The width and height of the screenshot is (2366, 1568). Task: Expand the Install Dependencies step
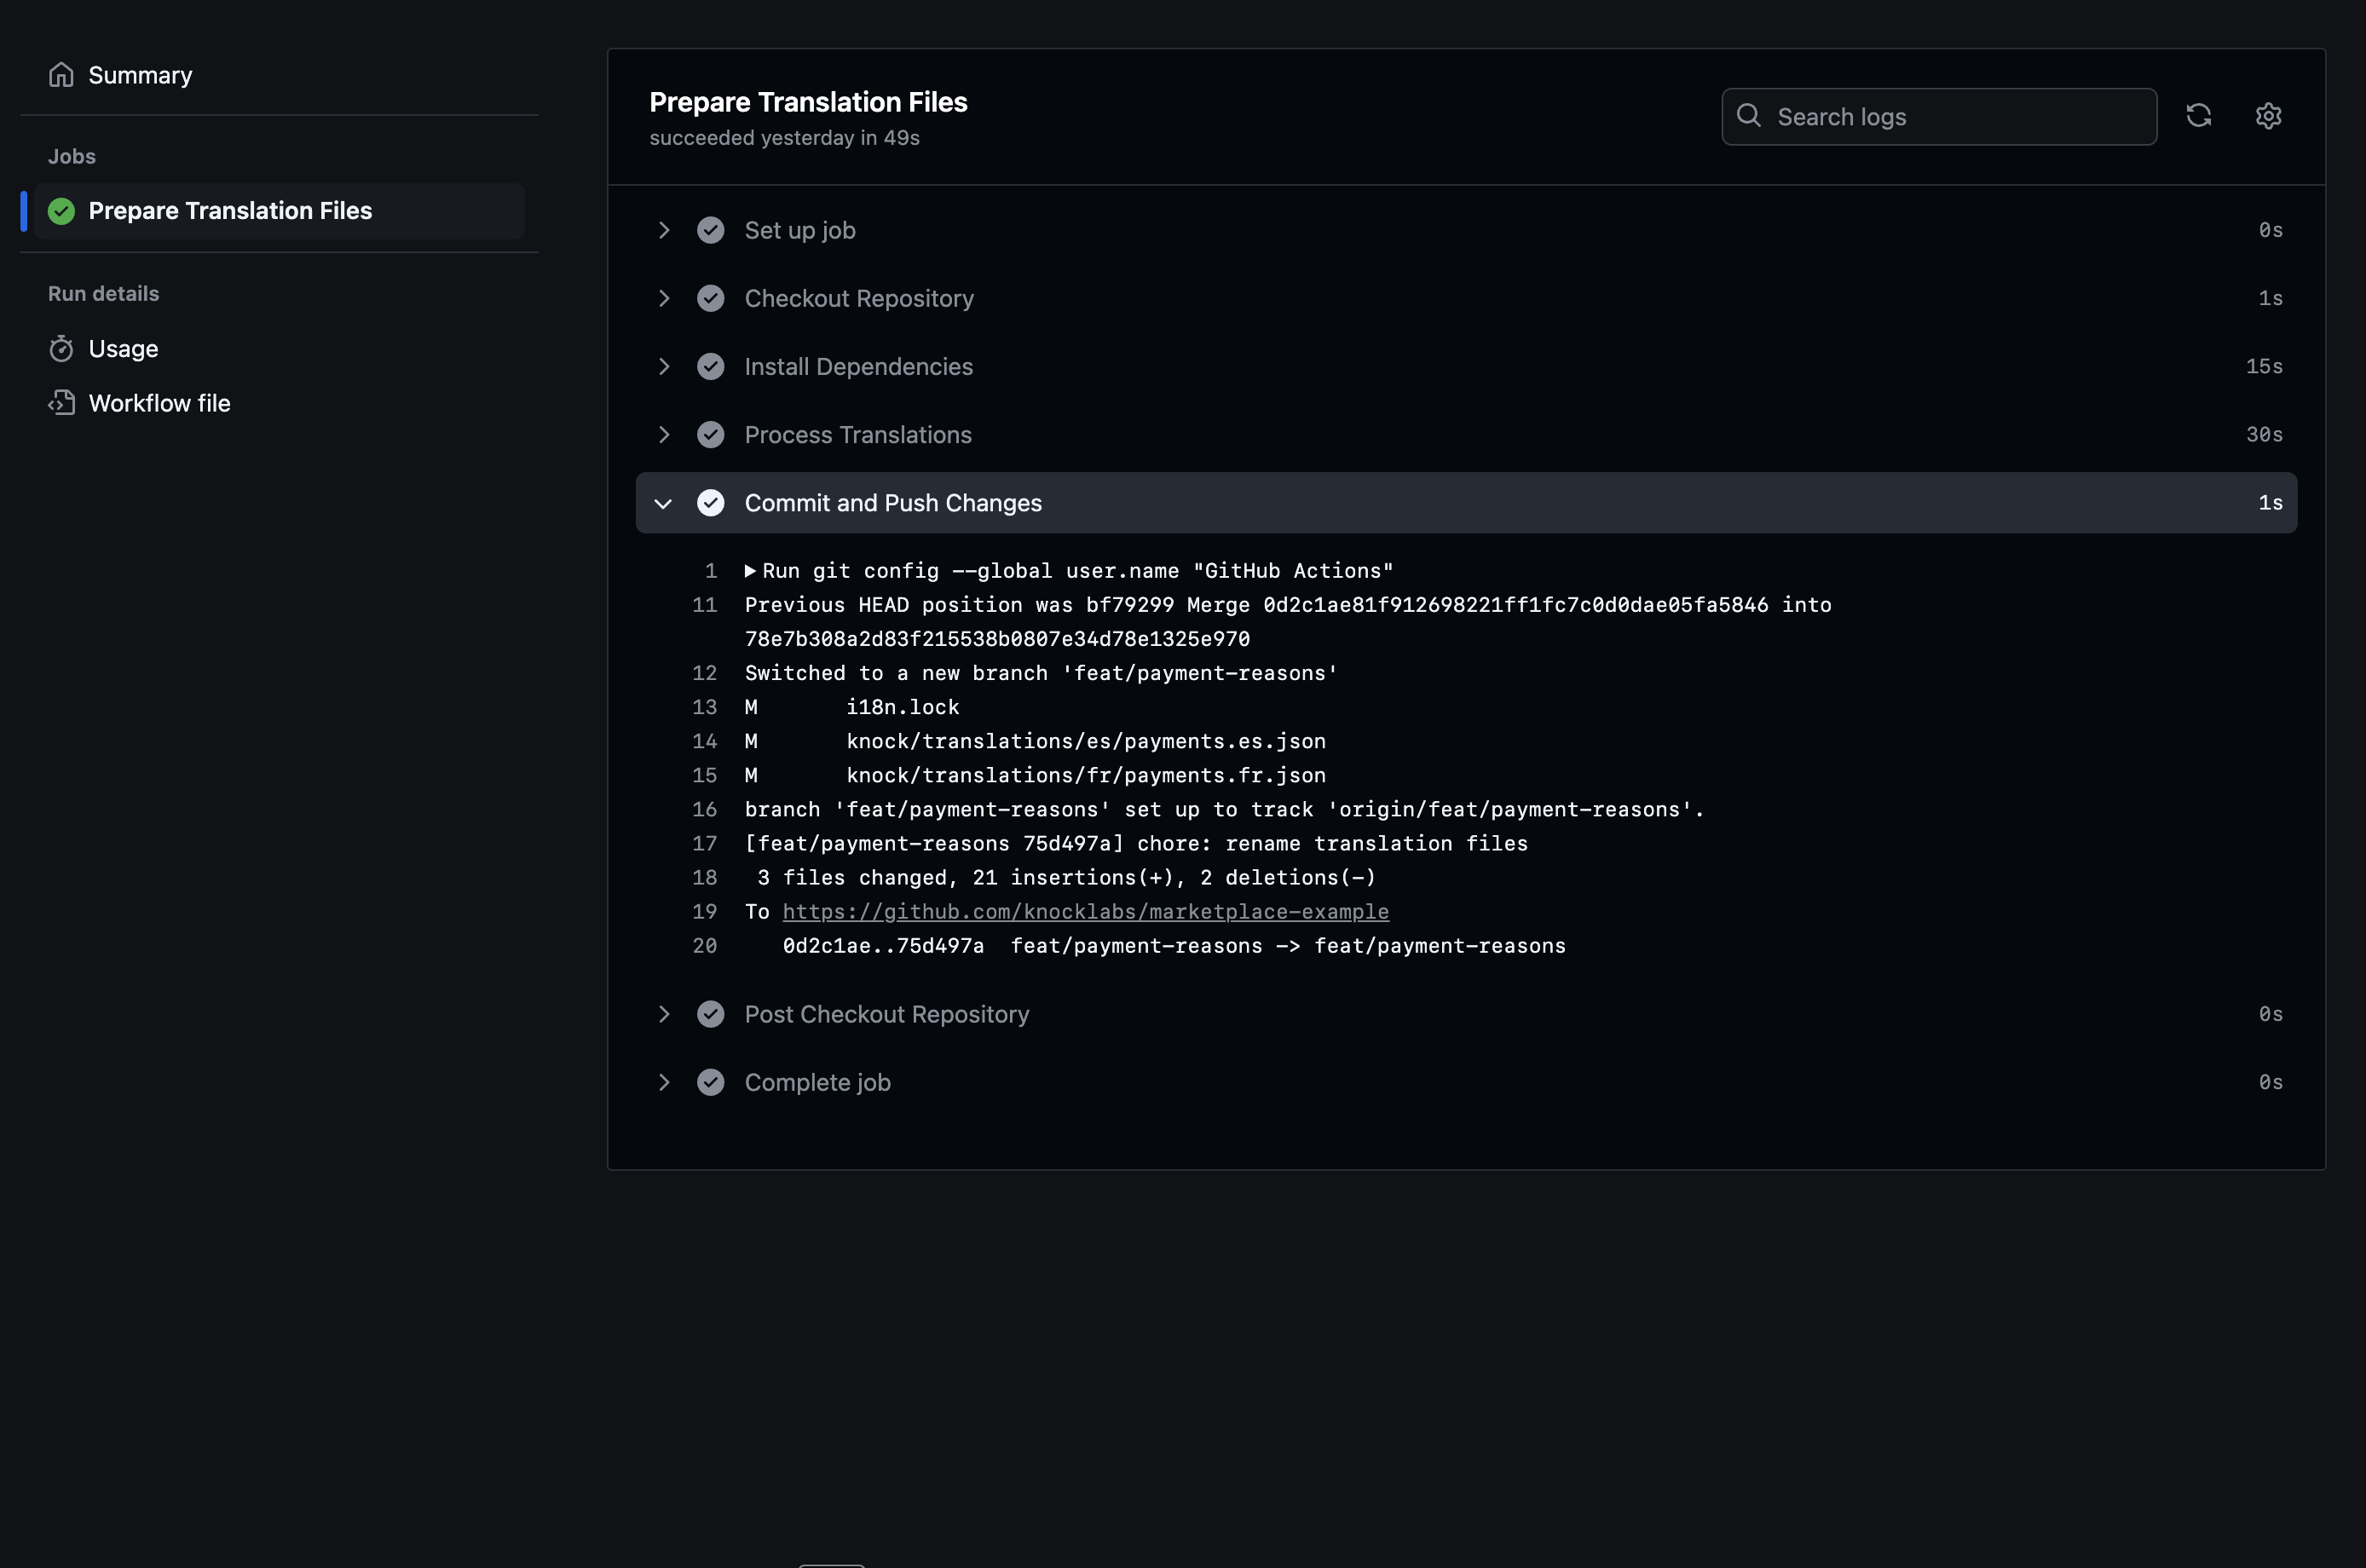point(664,366)
